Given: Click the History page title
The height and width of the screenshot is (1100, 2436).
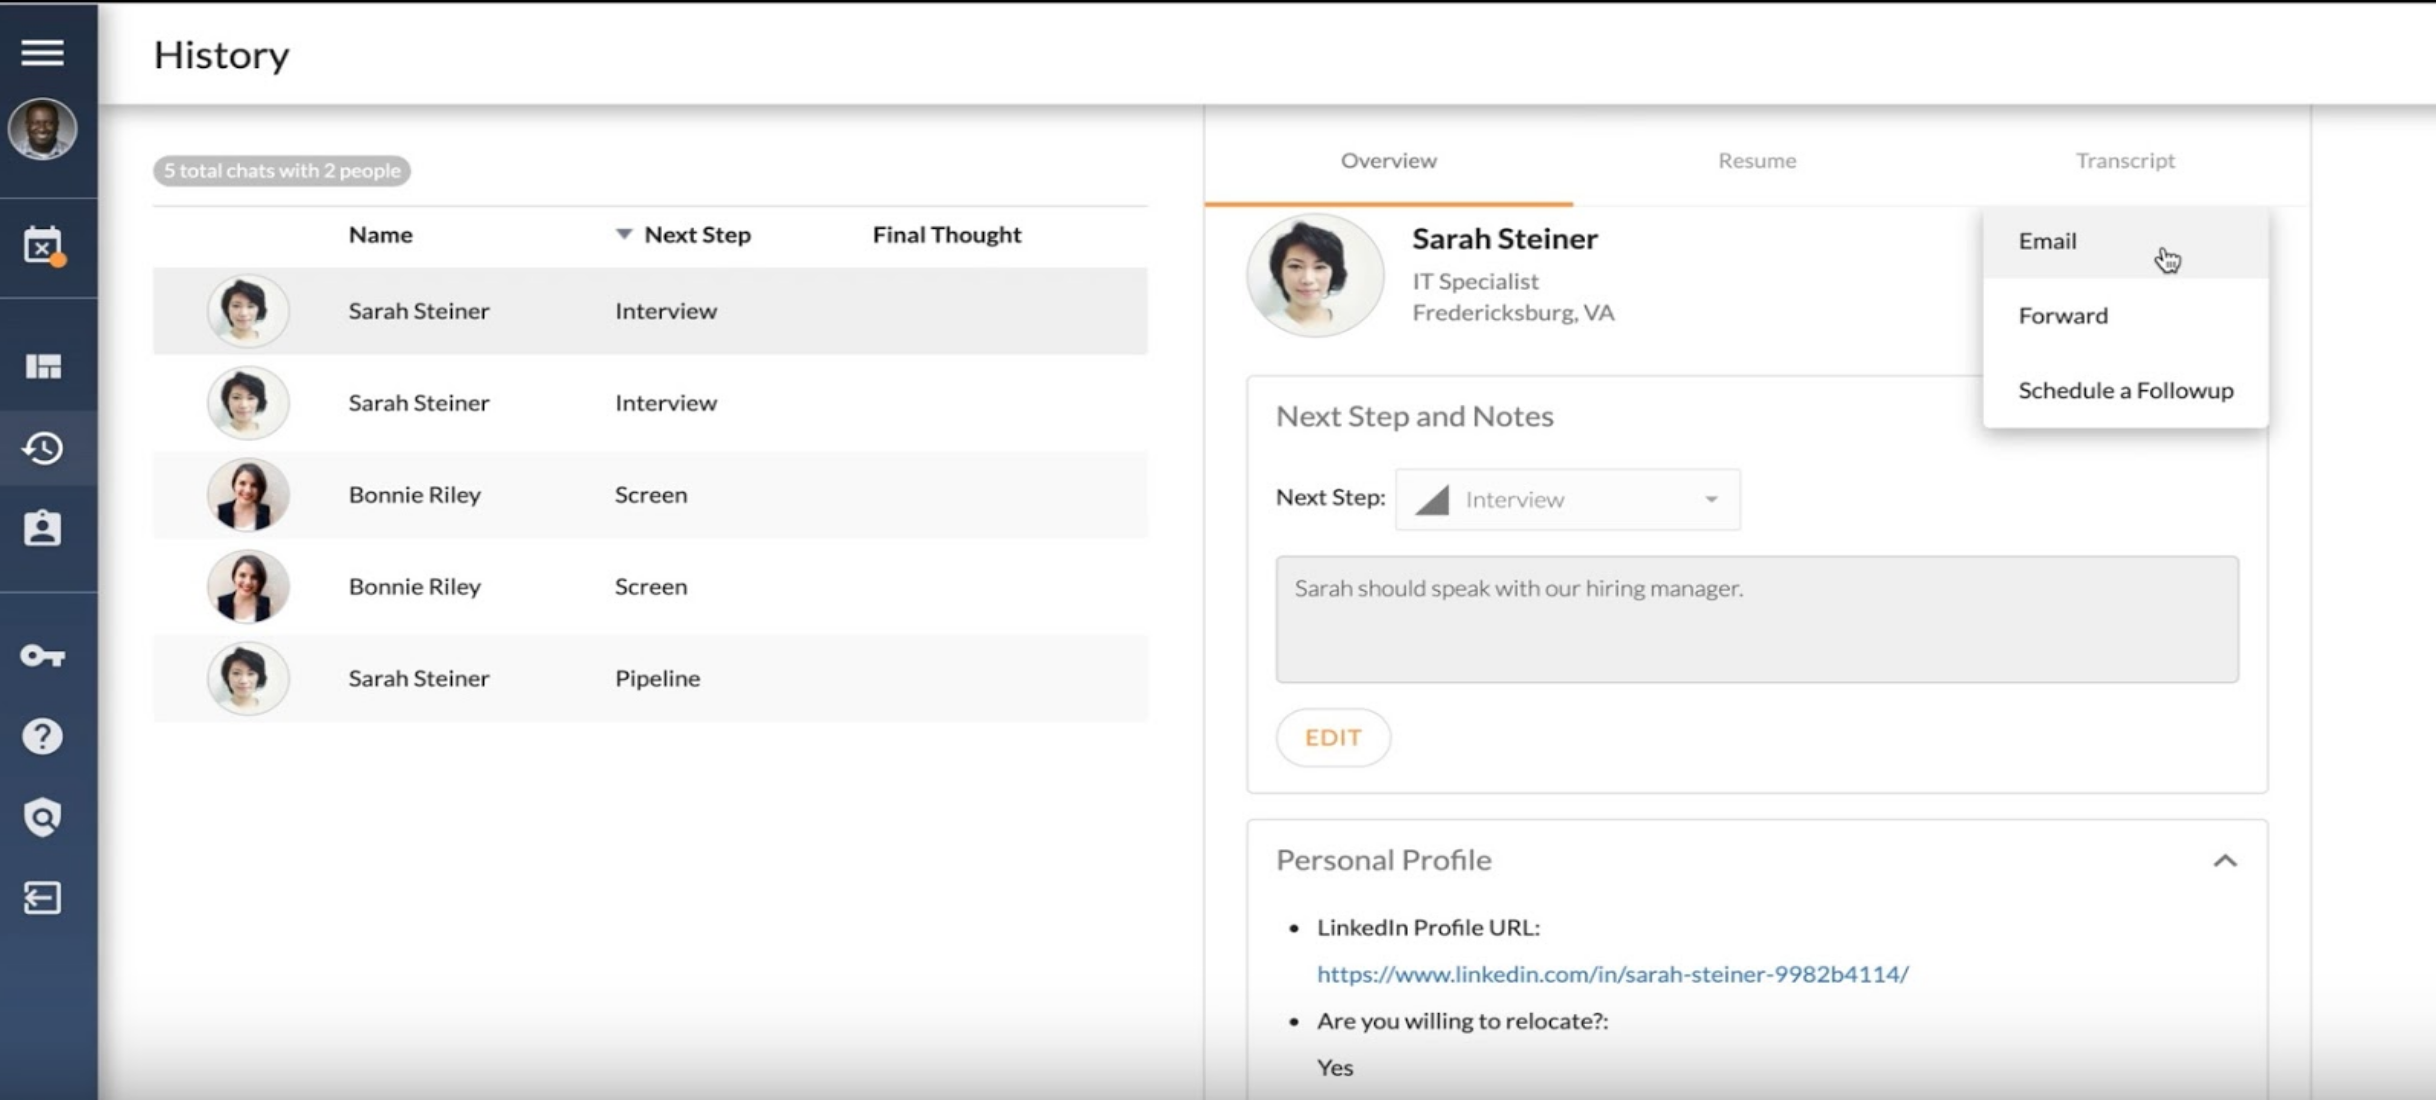Looking at the screenshot, I should [x=221, y=55].
